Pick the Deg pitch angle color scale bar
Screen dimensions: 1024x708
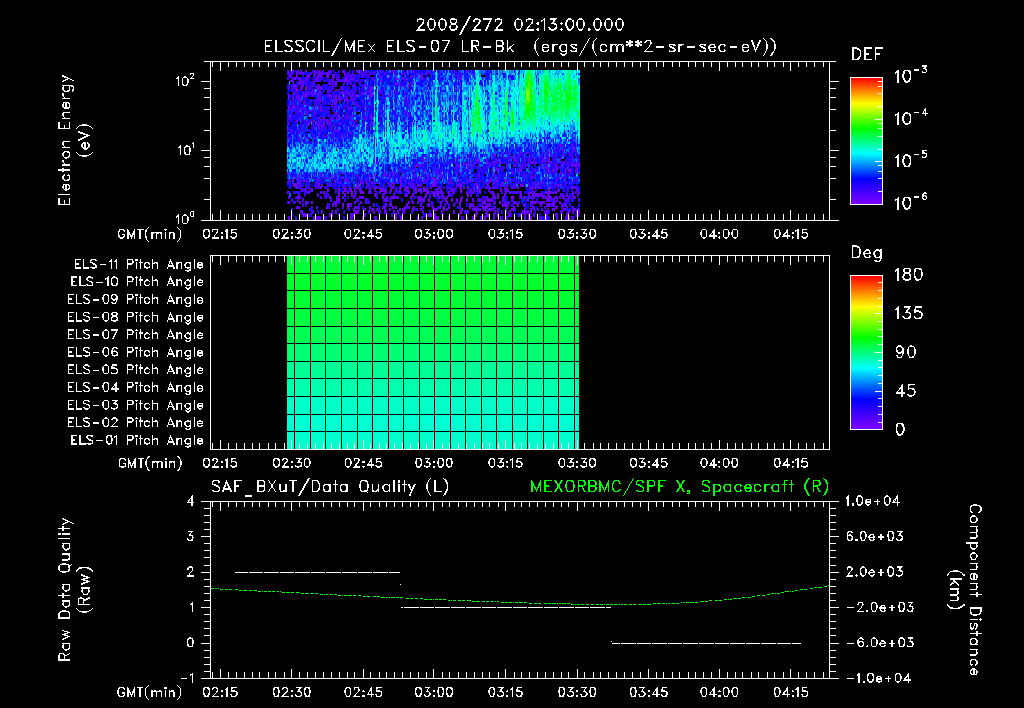866,352
